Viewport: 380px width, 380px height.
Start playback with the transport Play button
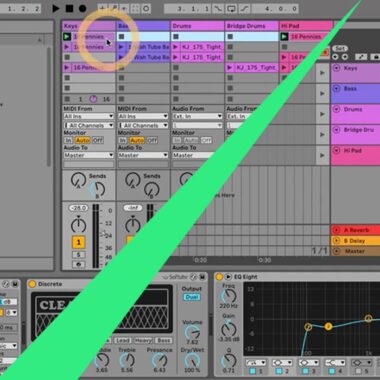56,8
